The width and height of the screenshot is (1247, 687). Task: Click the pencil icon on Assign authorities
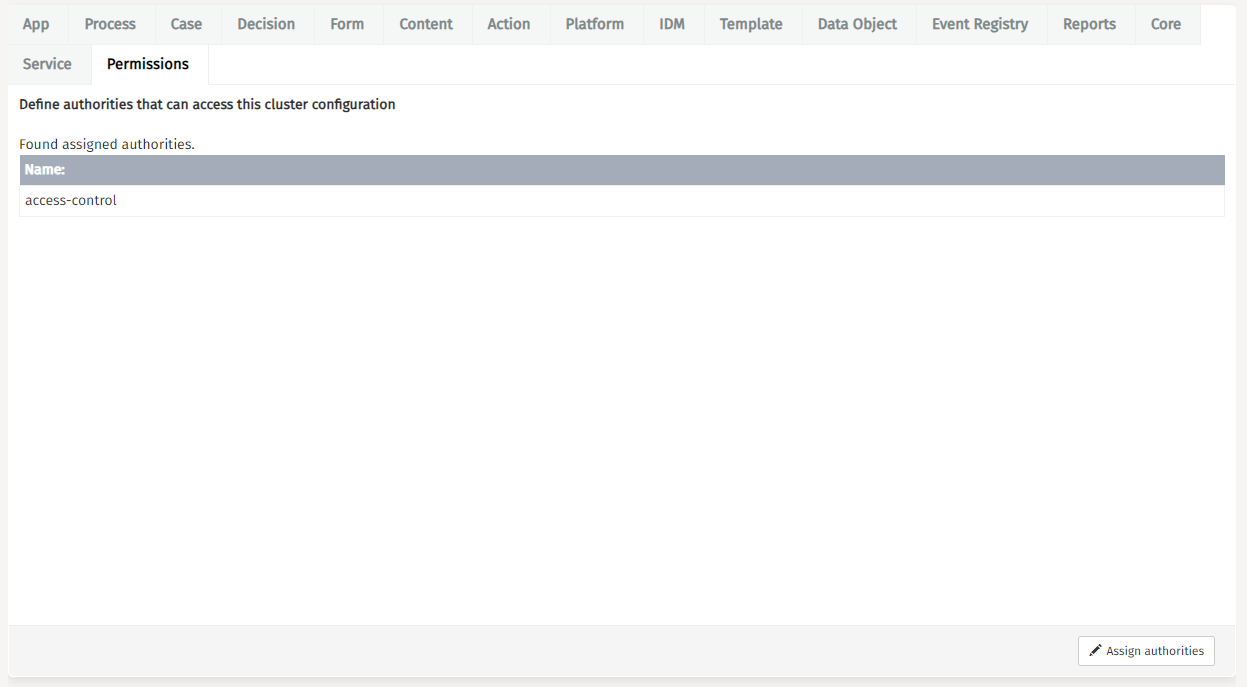(1095, 650)
